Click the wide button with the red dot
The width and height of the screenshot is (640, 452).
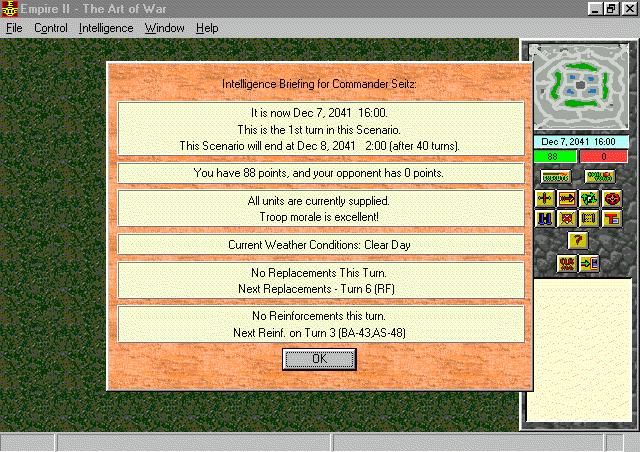click(x=600, y=177)
